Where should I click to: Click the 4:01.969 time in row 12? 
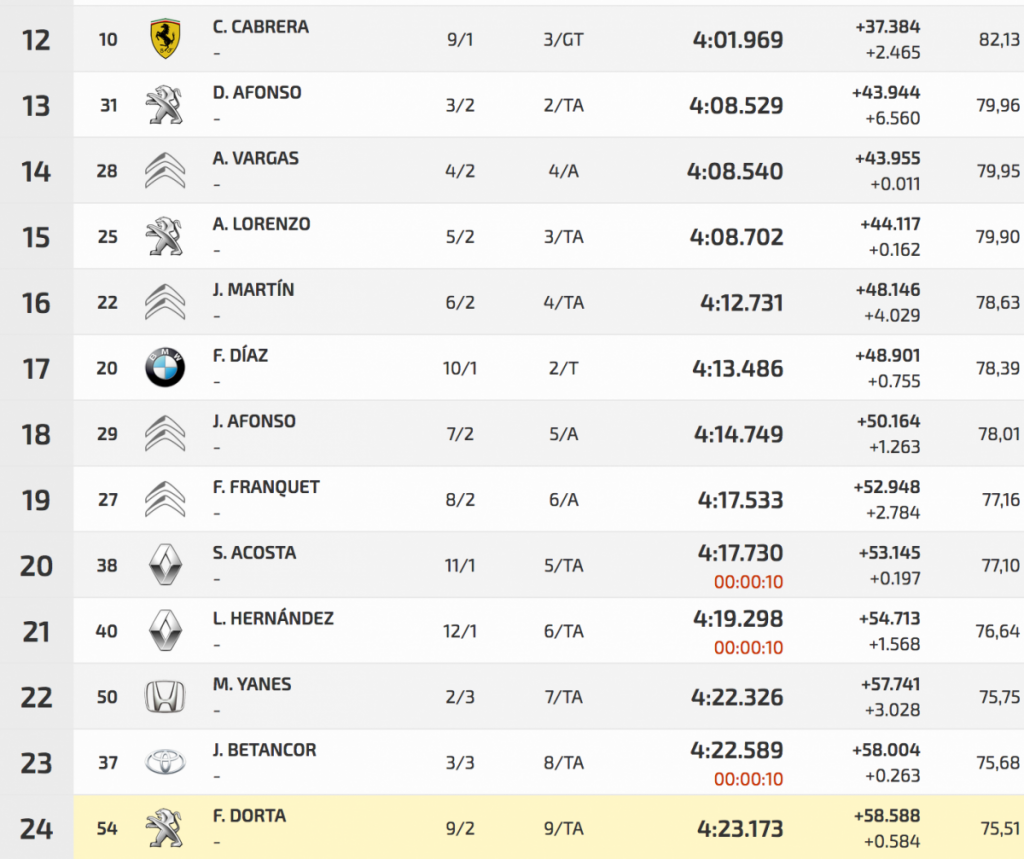click(x=738, y=40)
